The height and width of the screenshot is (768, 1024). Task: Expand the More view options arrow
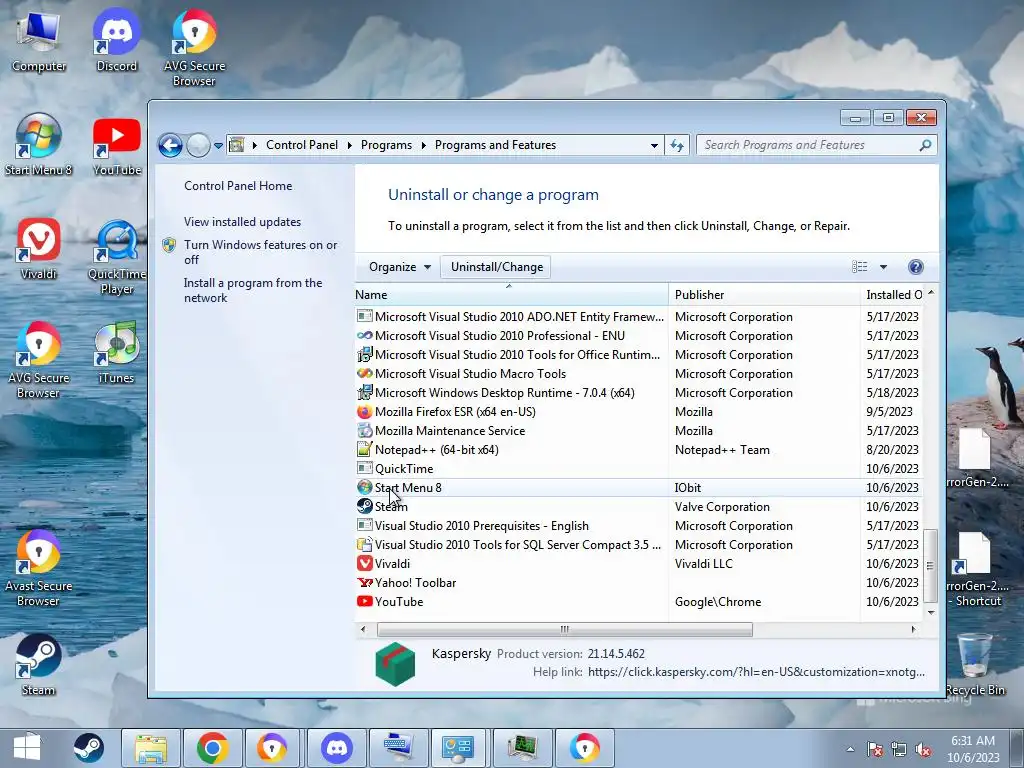[x=883, y=266]
